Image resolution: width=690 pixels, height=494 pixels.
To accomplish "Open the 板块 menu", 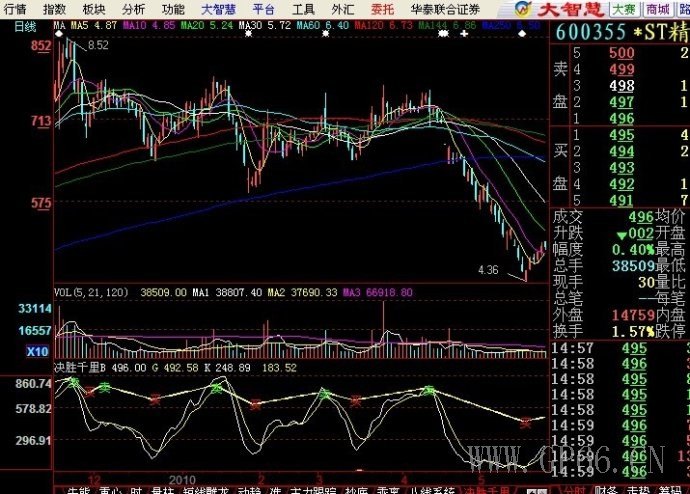I will (94, 8).
